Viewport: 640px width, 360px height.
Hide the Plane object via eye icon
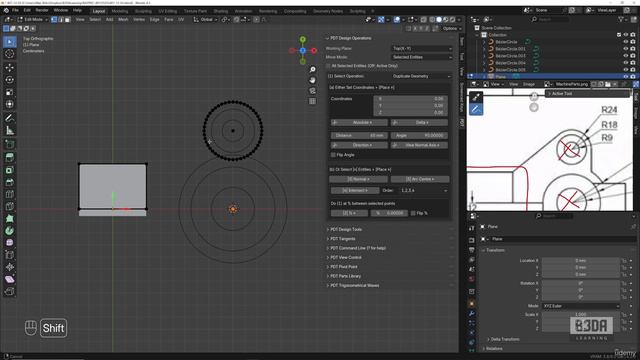tap(625, 77)
